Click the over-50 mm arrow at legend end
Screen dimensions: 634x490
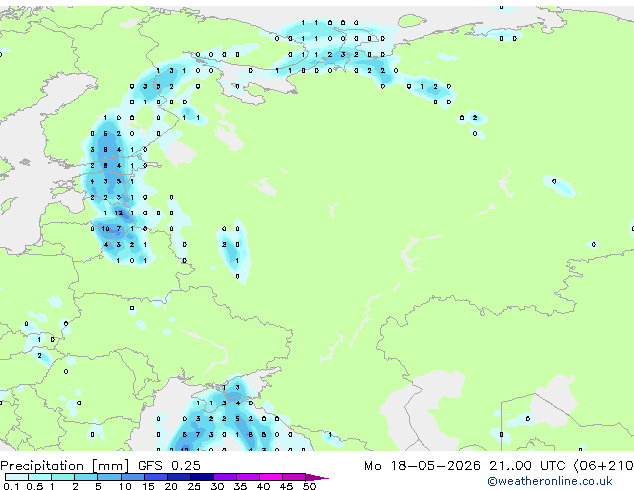click(x=317, y=477)
